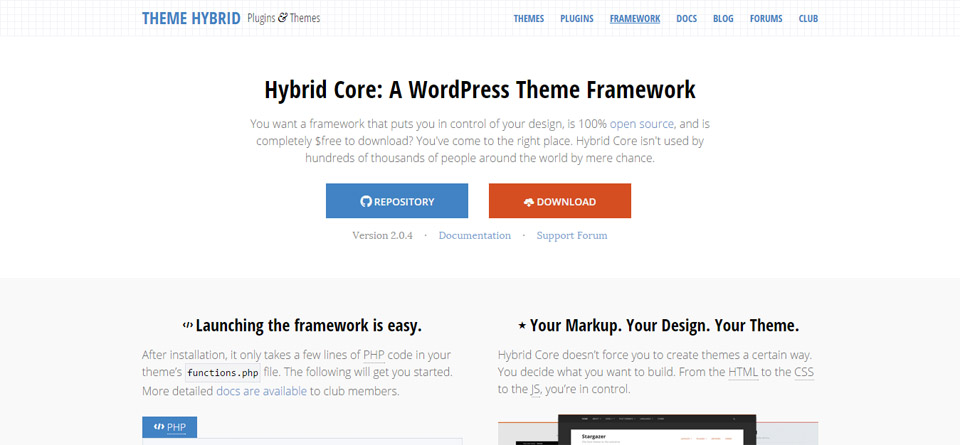The image size is (960, 445).
Task: Click the Plugins & Themes tagline
Action: pos(283,18)
